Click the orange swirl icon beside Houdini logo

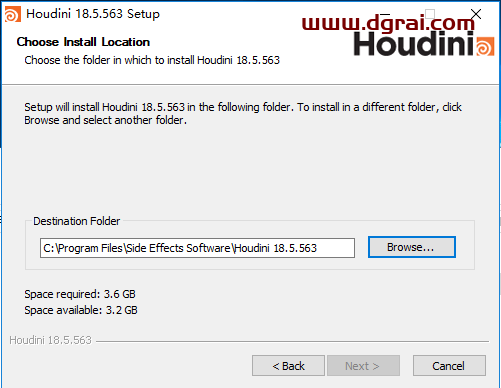[485, 46]
